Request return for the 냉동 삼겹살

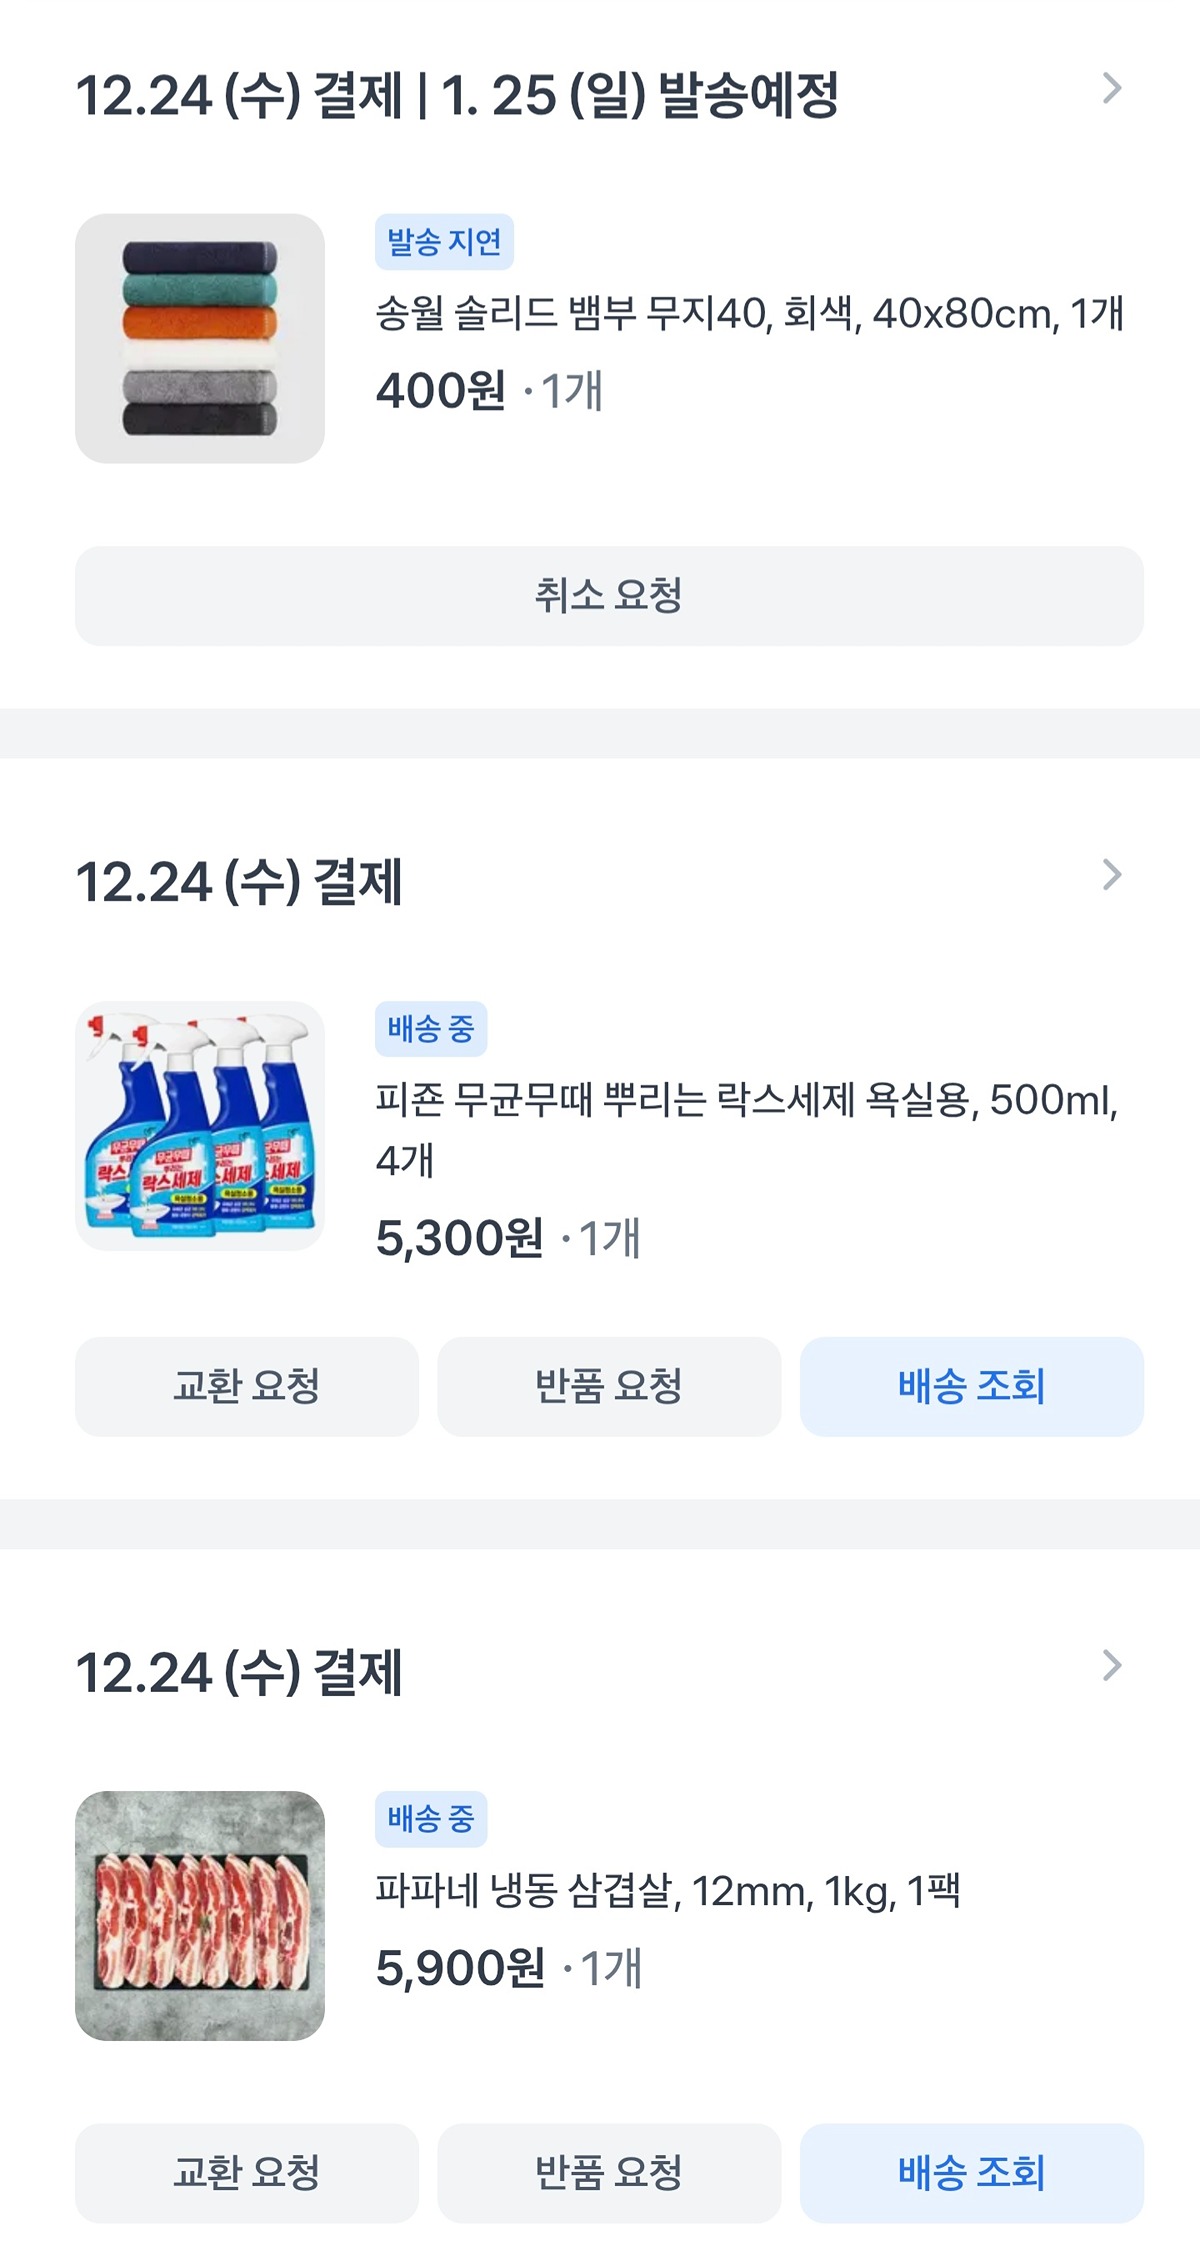pos(608,2174)
